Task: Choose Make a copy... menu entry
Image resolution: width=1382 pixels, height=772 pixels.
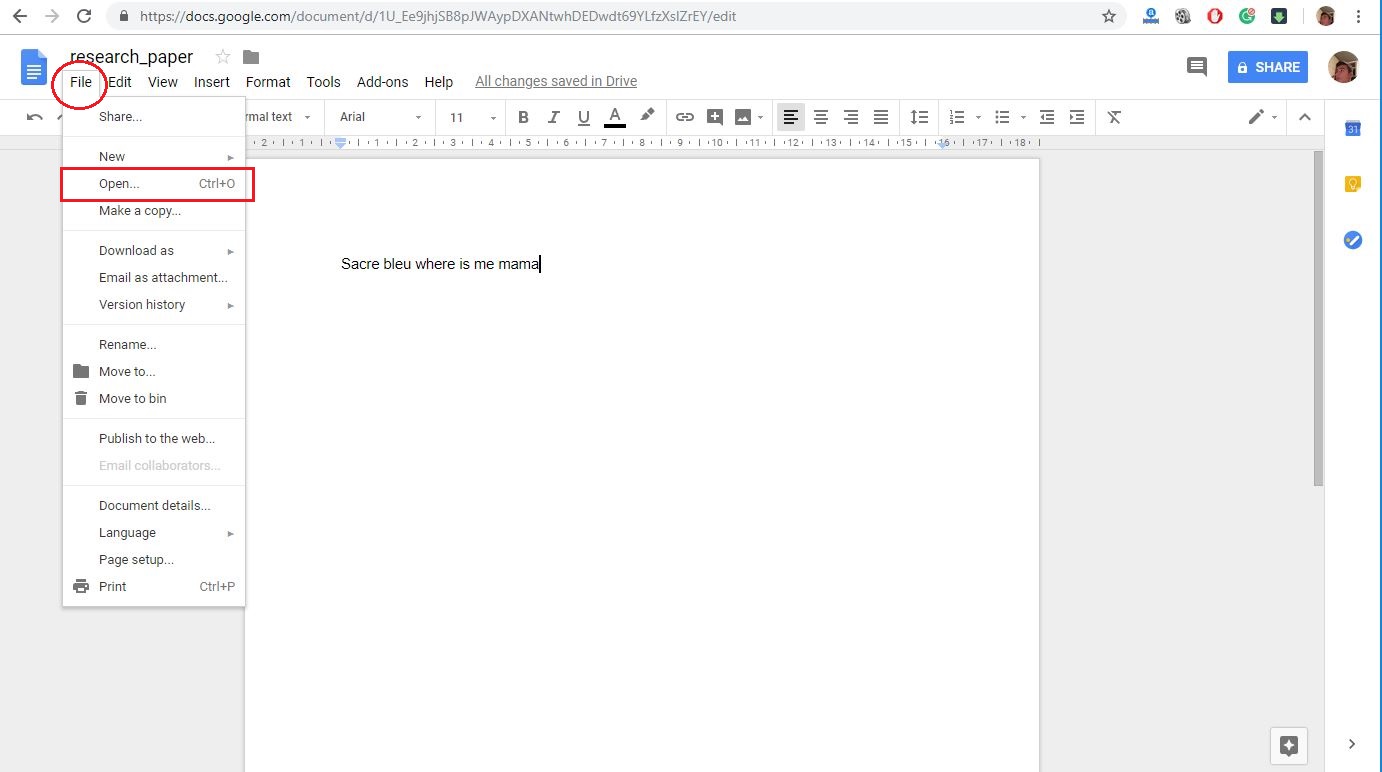Action: [x=154, y=211]
